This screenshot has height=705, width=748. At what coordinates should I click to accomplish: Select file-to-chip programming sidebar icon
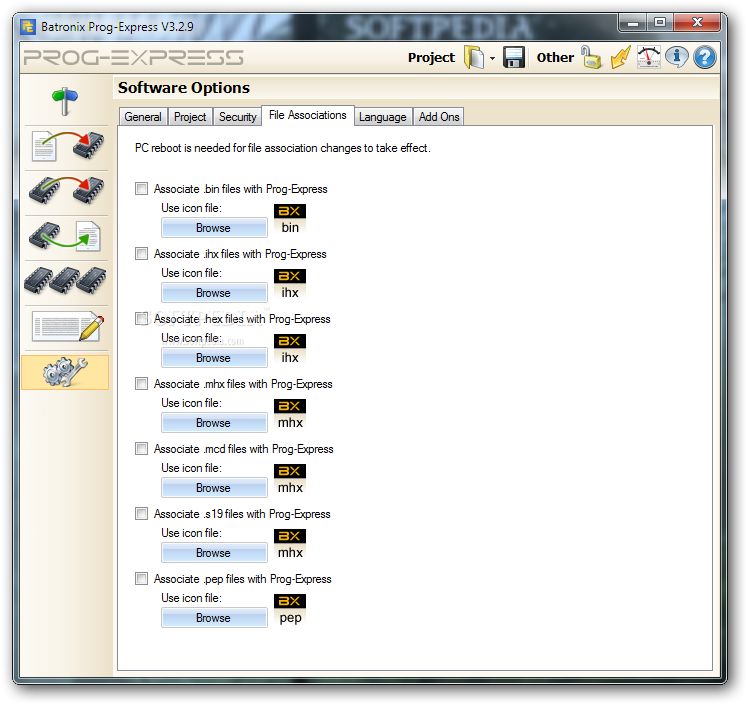67,146
